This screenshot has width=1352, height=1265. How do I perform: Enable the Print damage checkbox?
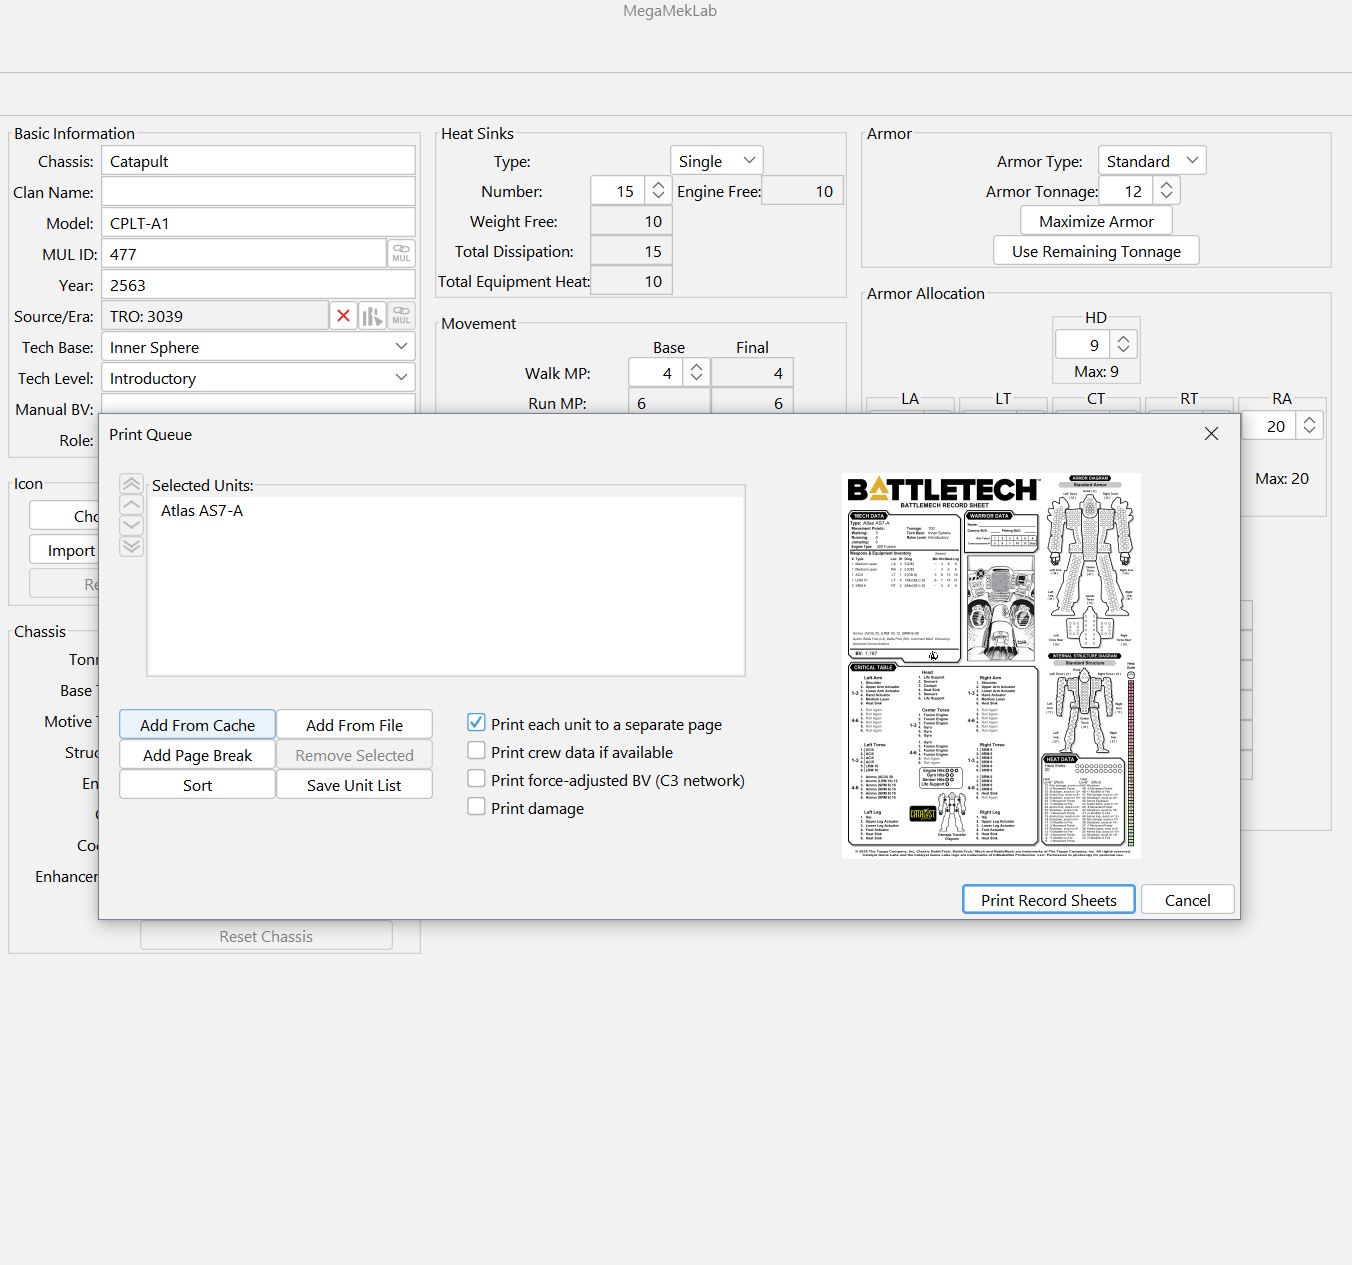coord(477,807)
